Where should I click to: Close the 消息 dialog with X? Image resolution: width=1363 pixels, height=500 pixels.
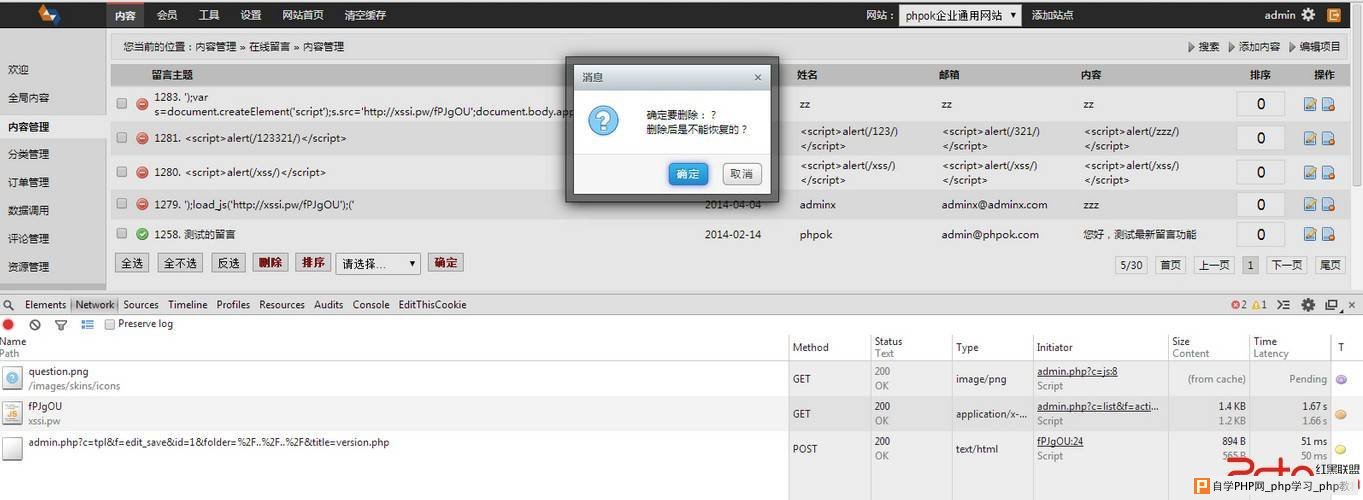757,77
